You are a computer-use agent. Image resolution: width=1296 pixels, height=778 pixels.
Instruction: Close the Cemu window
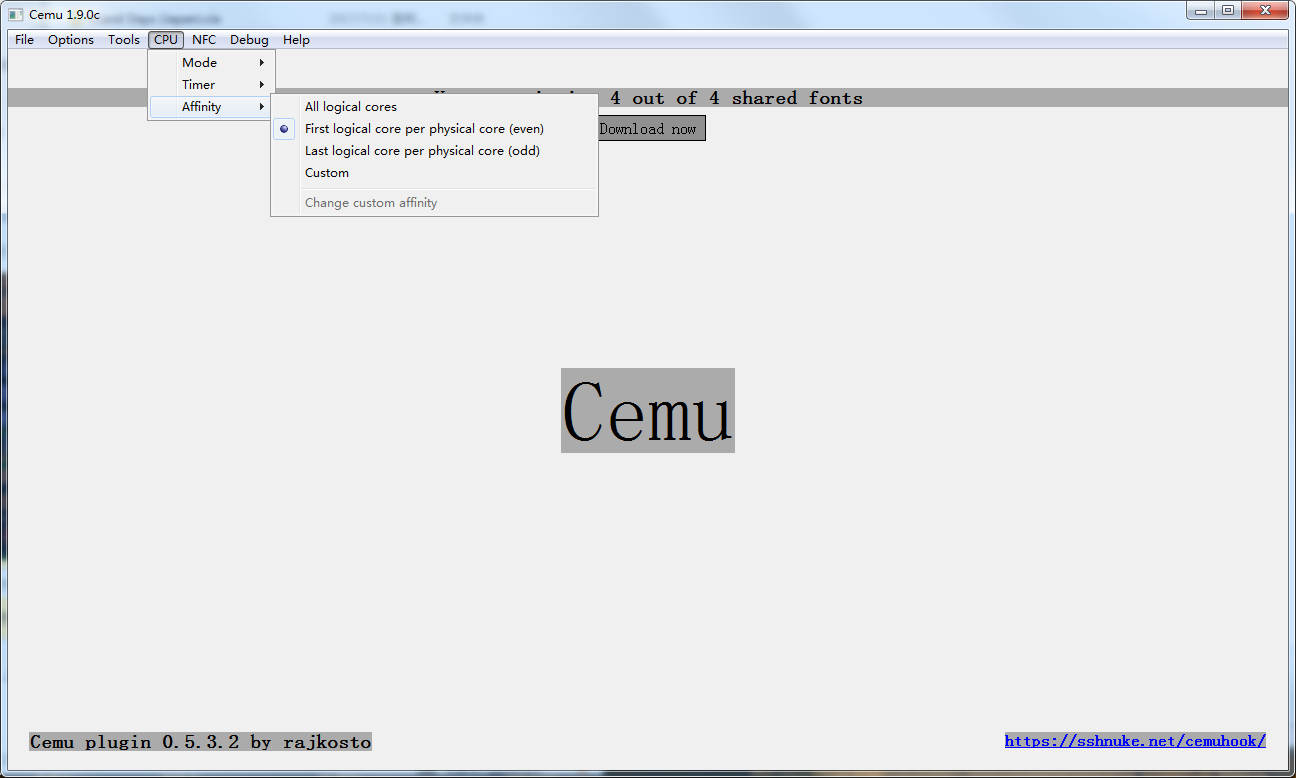(1265, 10)
